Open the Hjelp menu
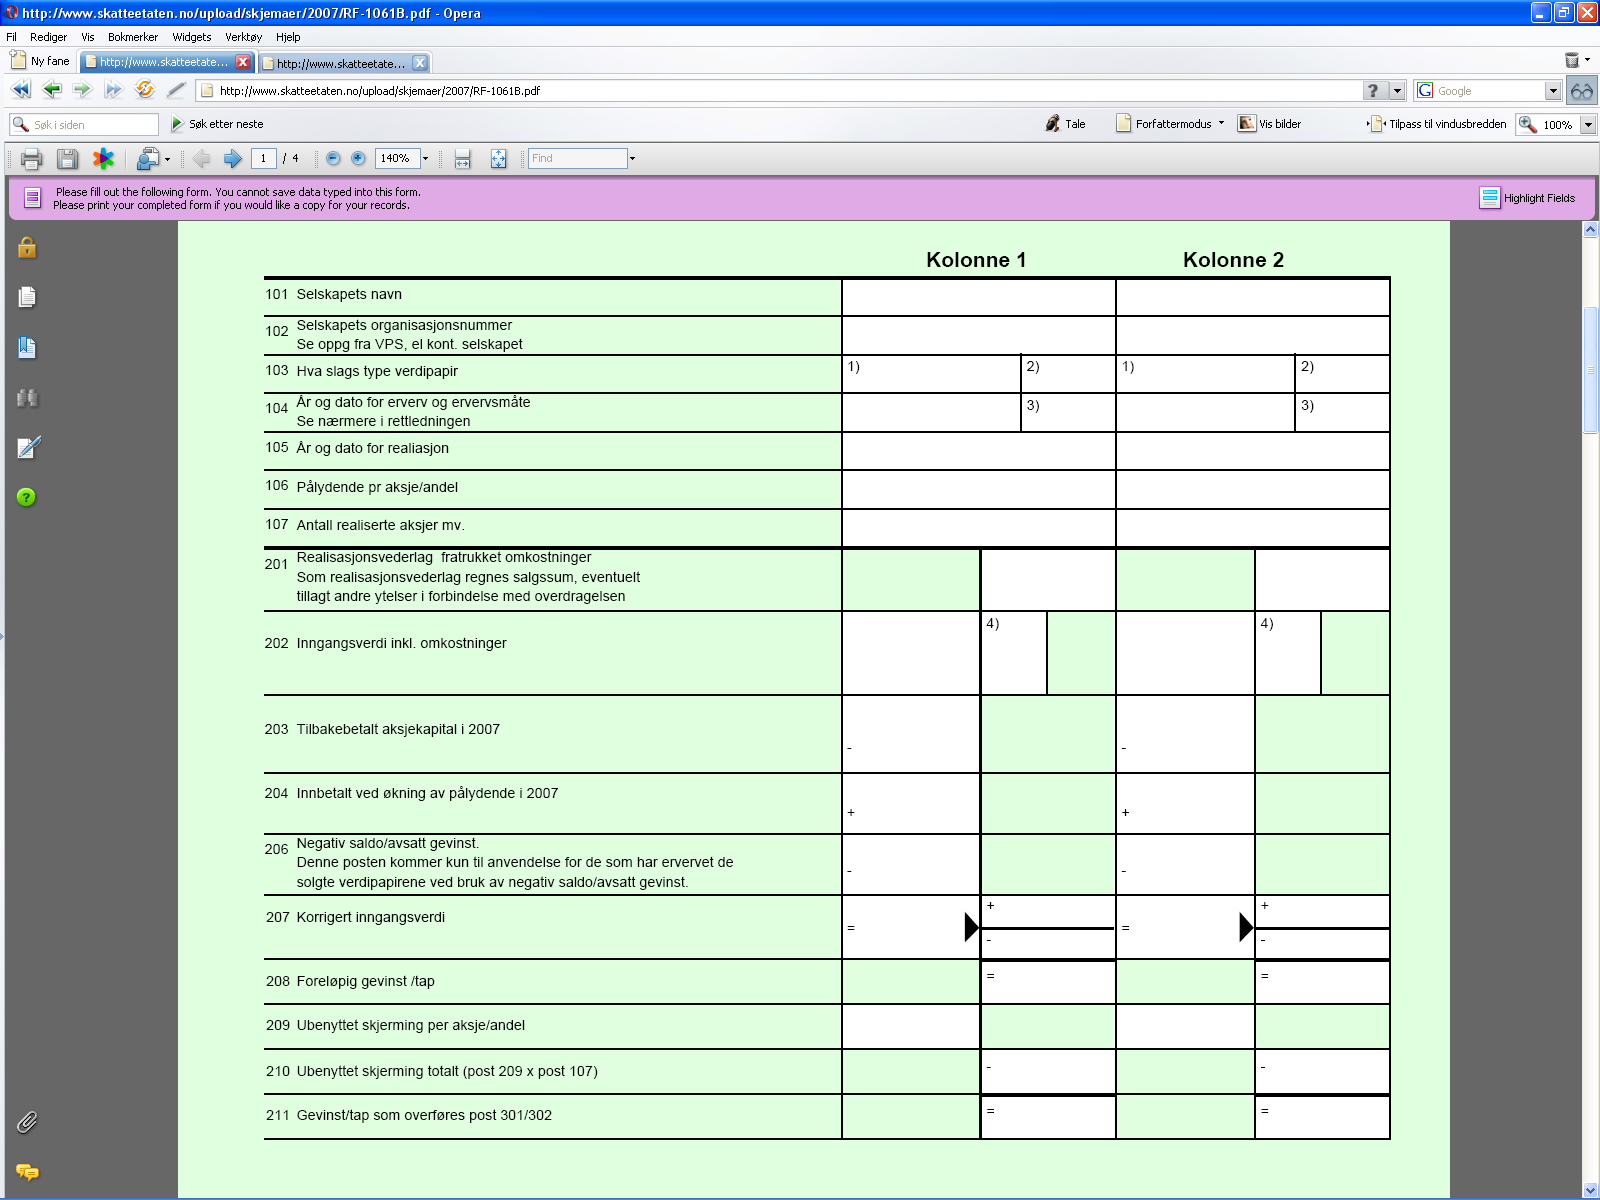 [288, 37]
